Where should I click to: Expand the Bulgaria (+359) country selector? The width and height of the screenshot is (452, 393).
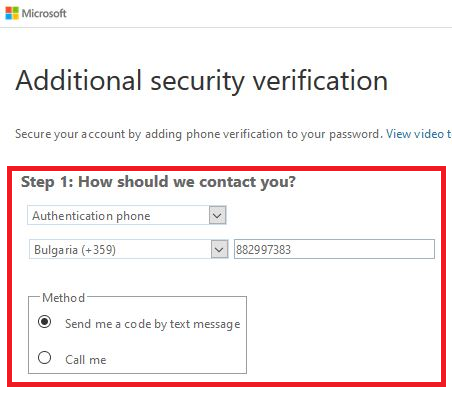click(129, 249)
